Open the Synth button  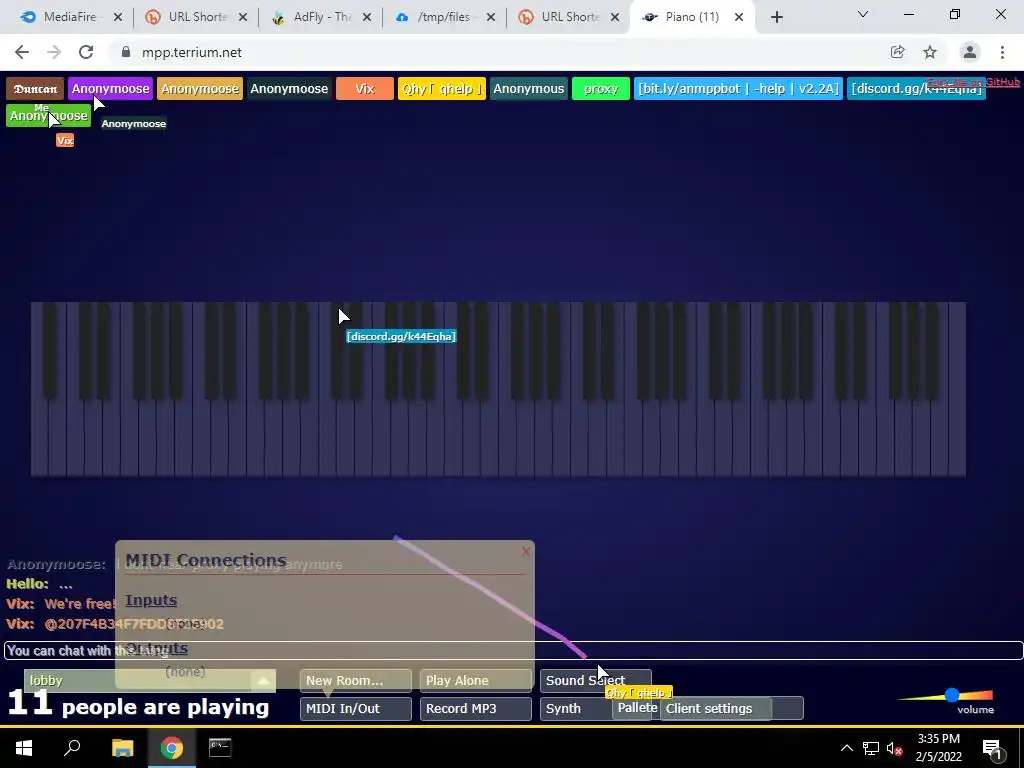coord(575,709)
